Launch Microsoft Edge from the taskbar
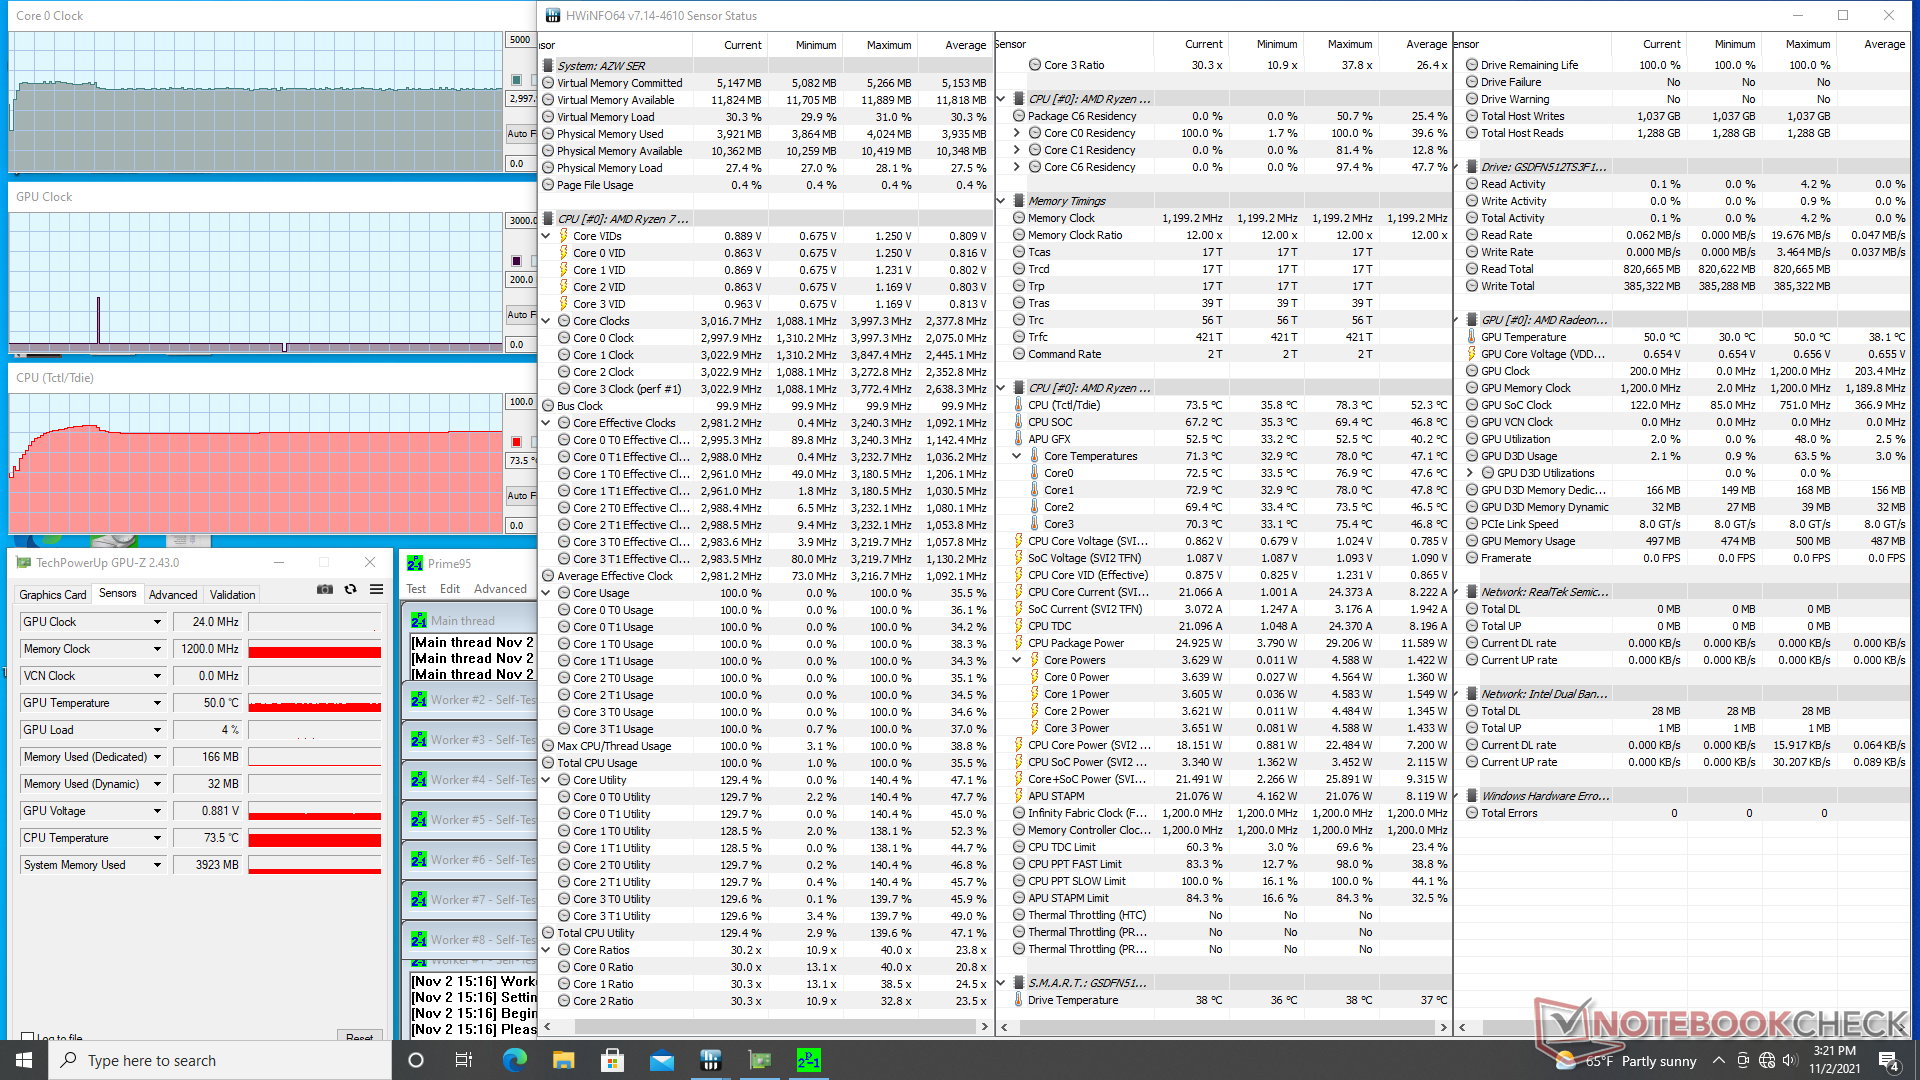Screen dimensions: 1920x1080 pos(514,1060)
